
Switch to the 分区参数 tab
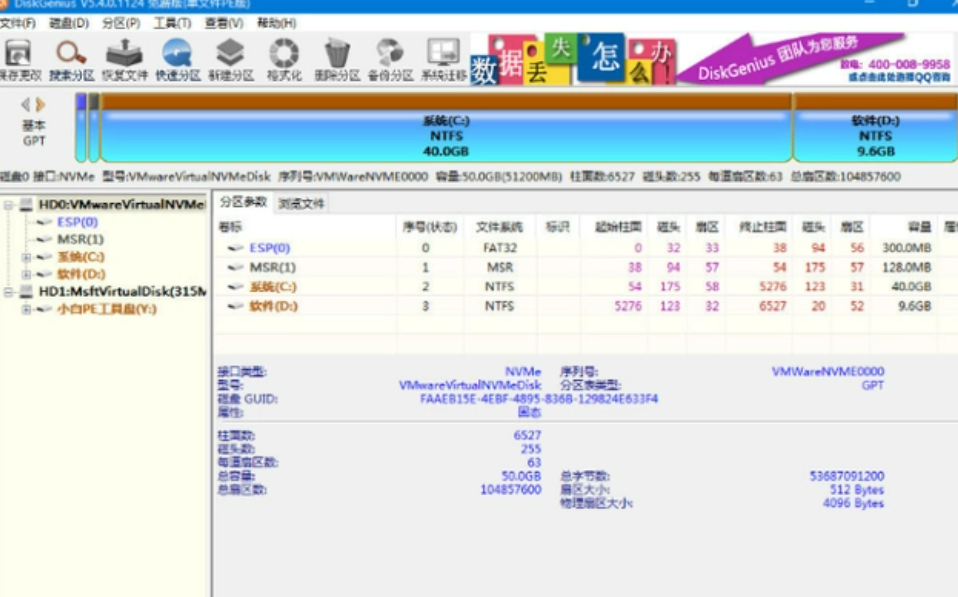[x=243, y=202]
